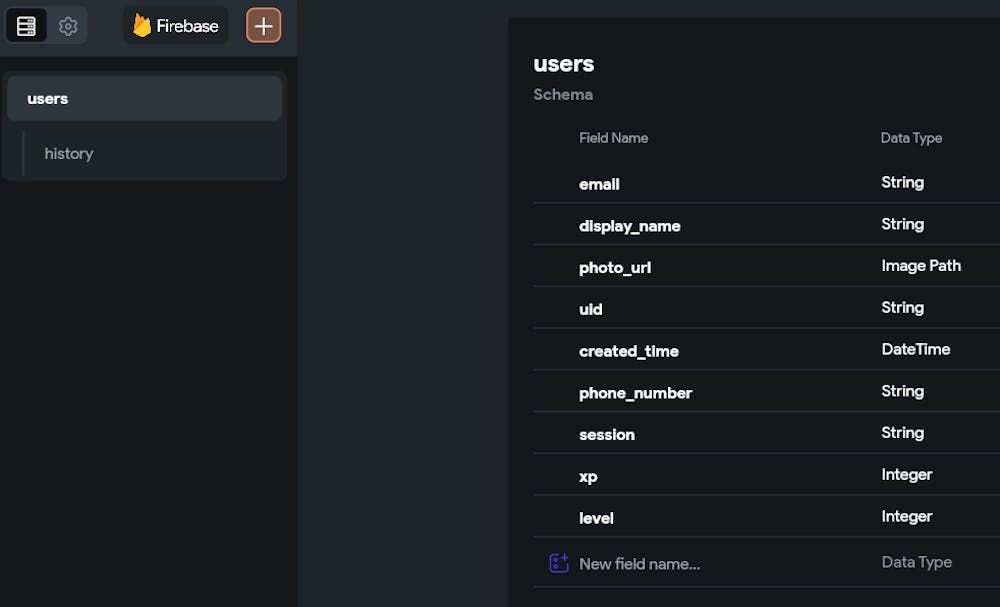1000x607 pixels.
Task: Click the created_time field name
Action: click(629, 351)
